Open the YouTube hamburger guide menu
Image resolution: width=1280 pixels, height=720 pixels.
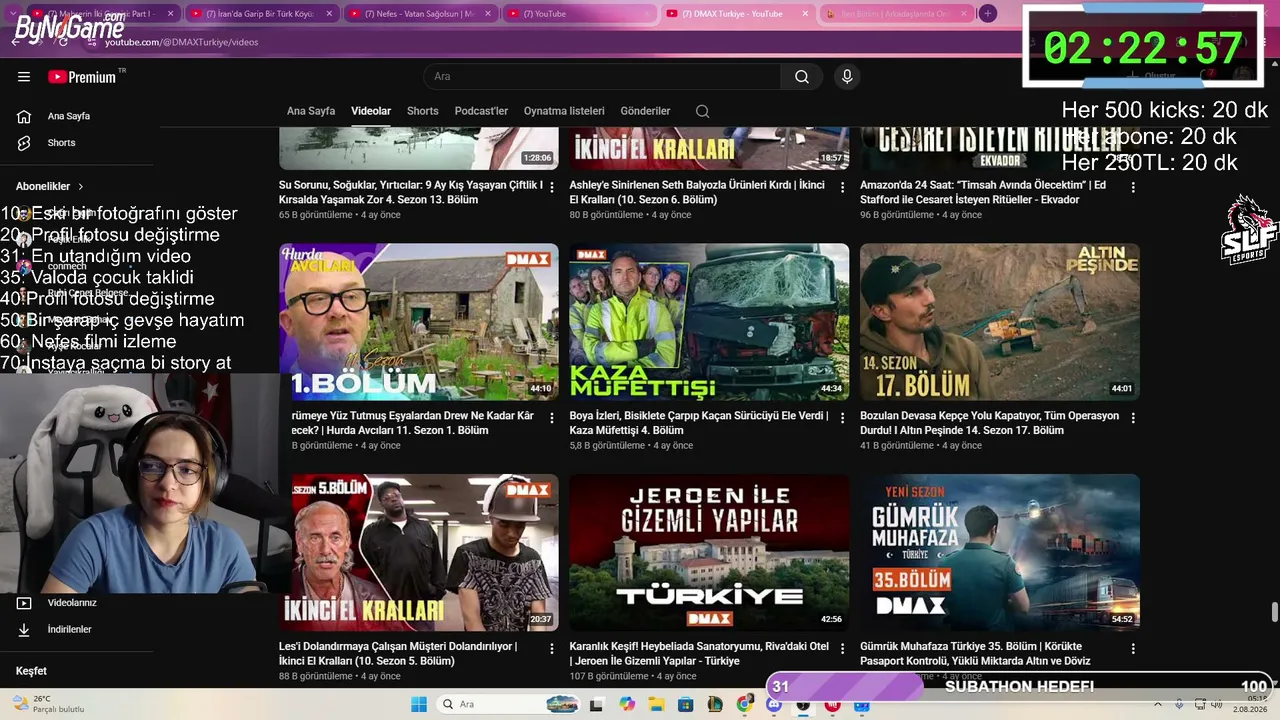point(24,77)
